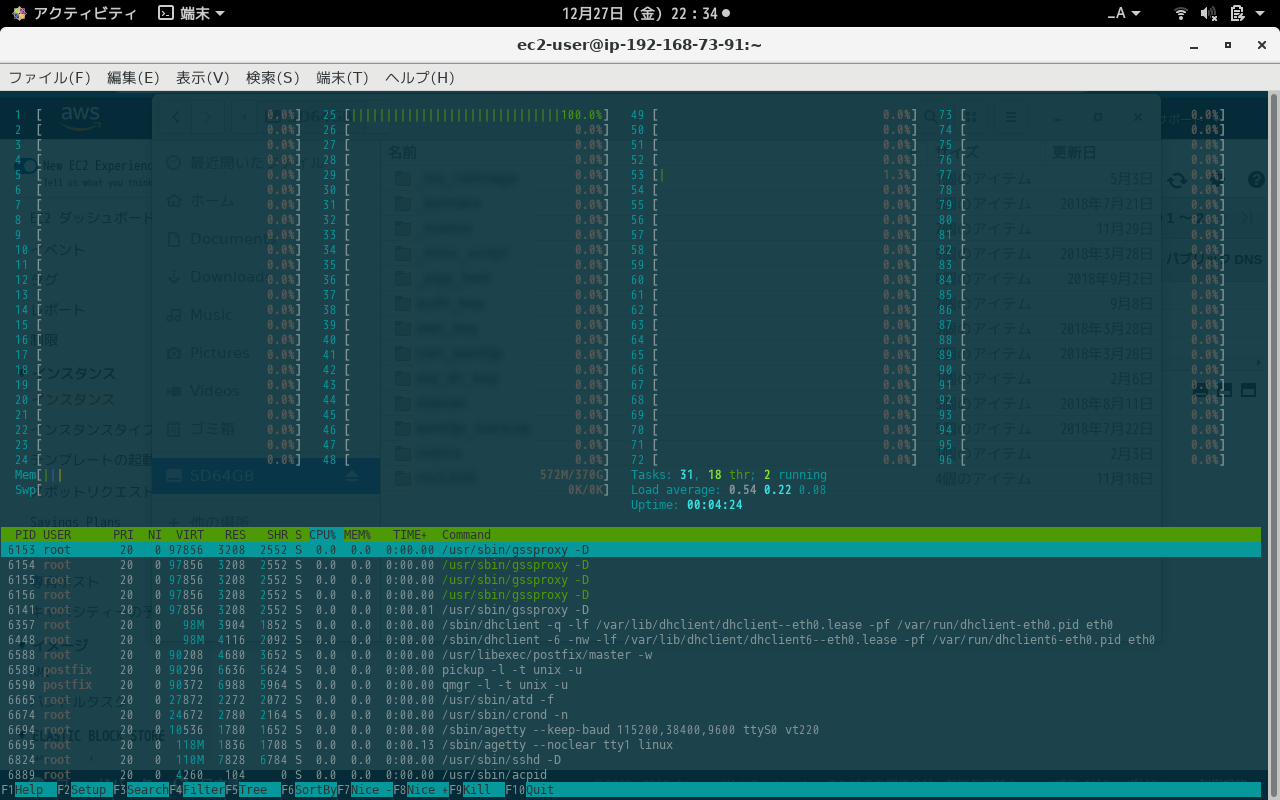Screen dimensions: 1280x800
Task: Select the postfix/master process row
Action: (x=631, y=655)
